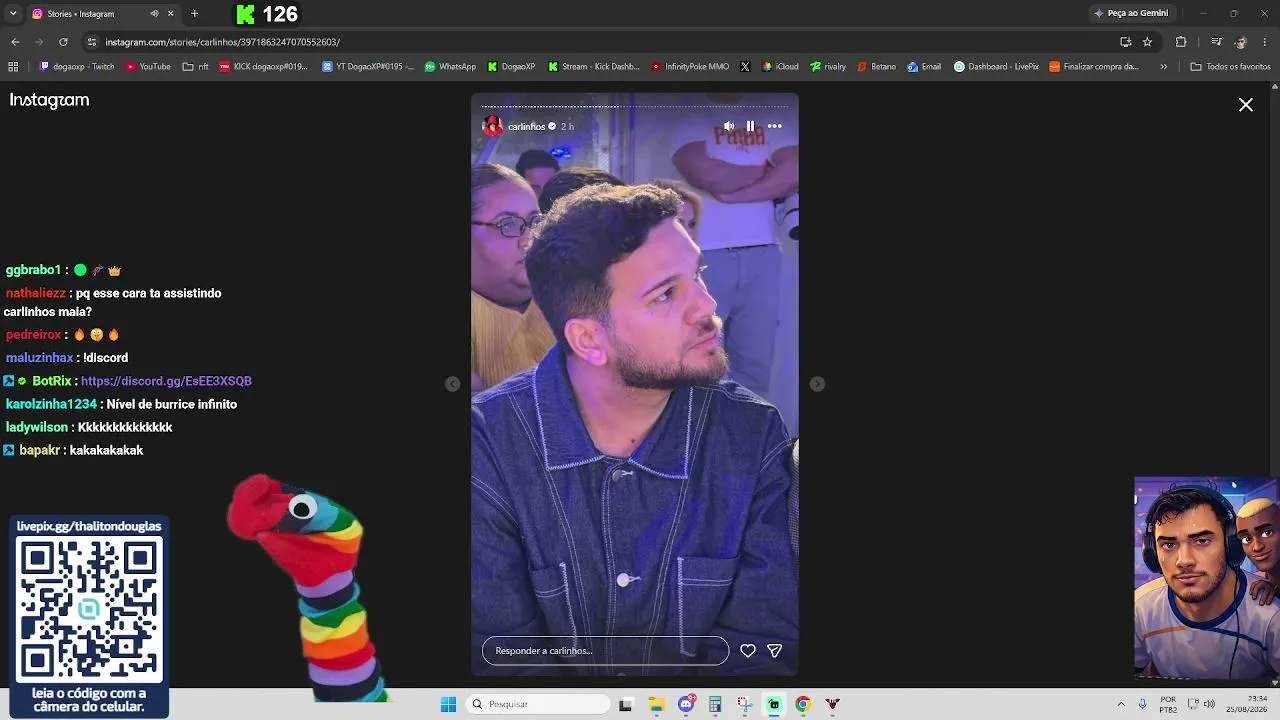Open the iCloud bookmark

tap(780, 67)
